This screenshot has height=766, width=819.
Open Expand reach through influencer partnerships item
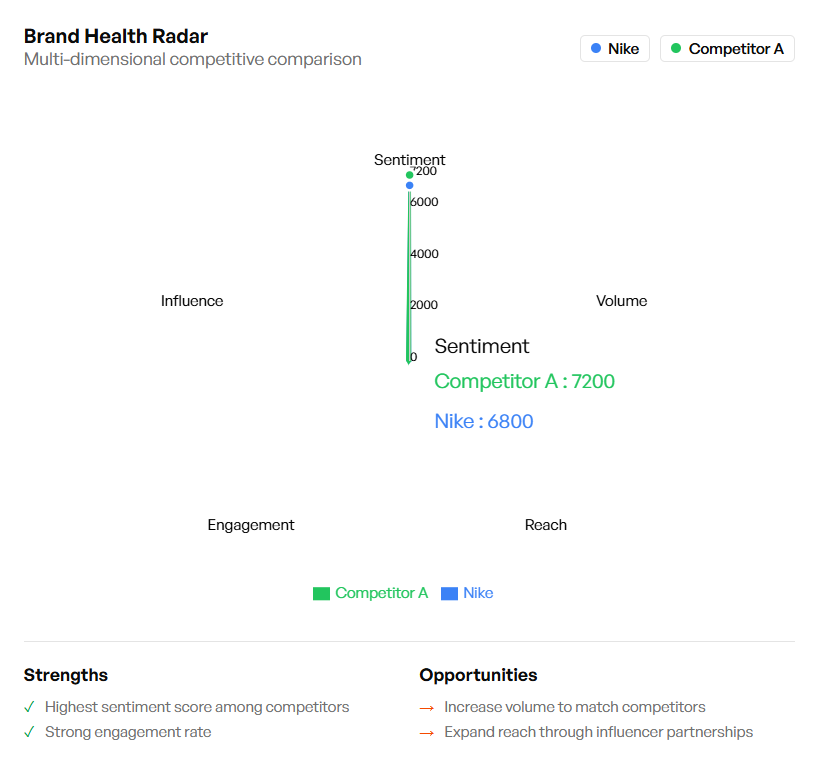(x=598, y=732)
